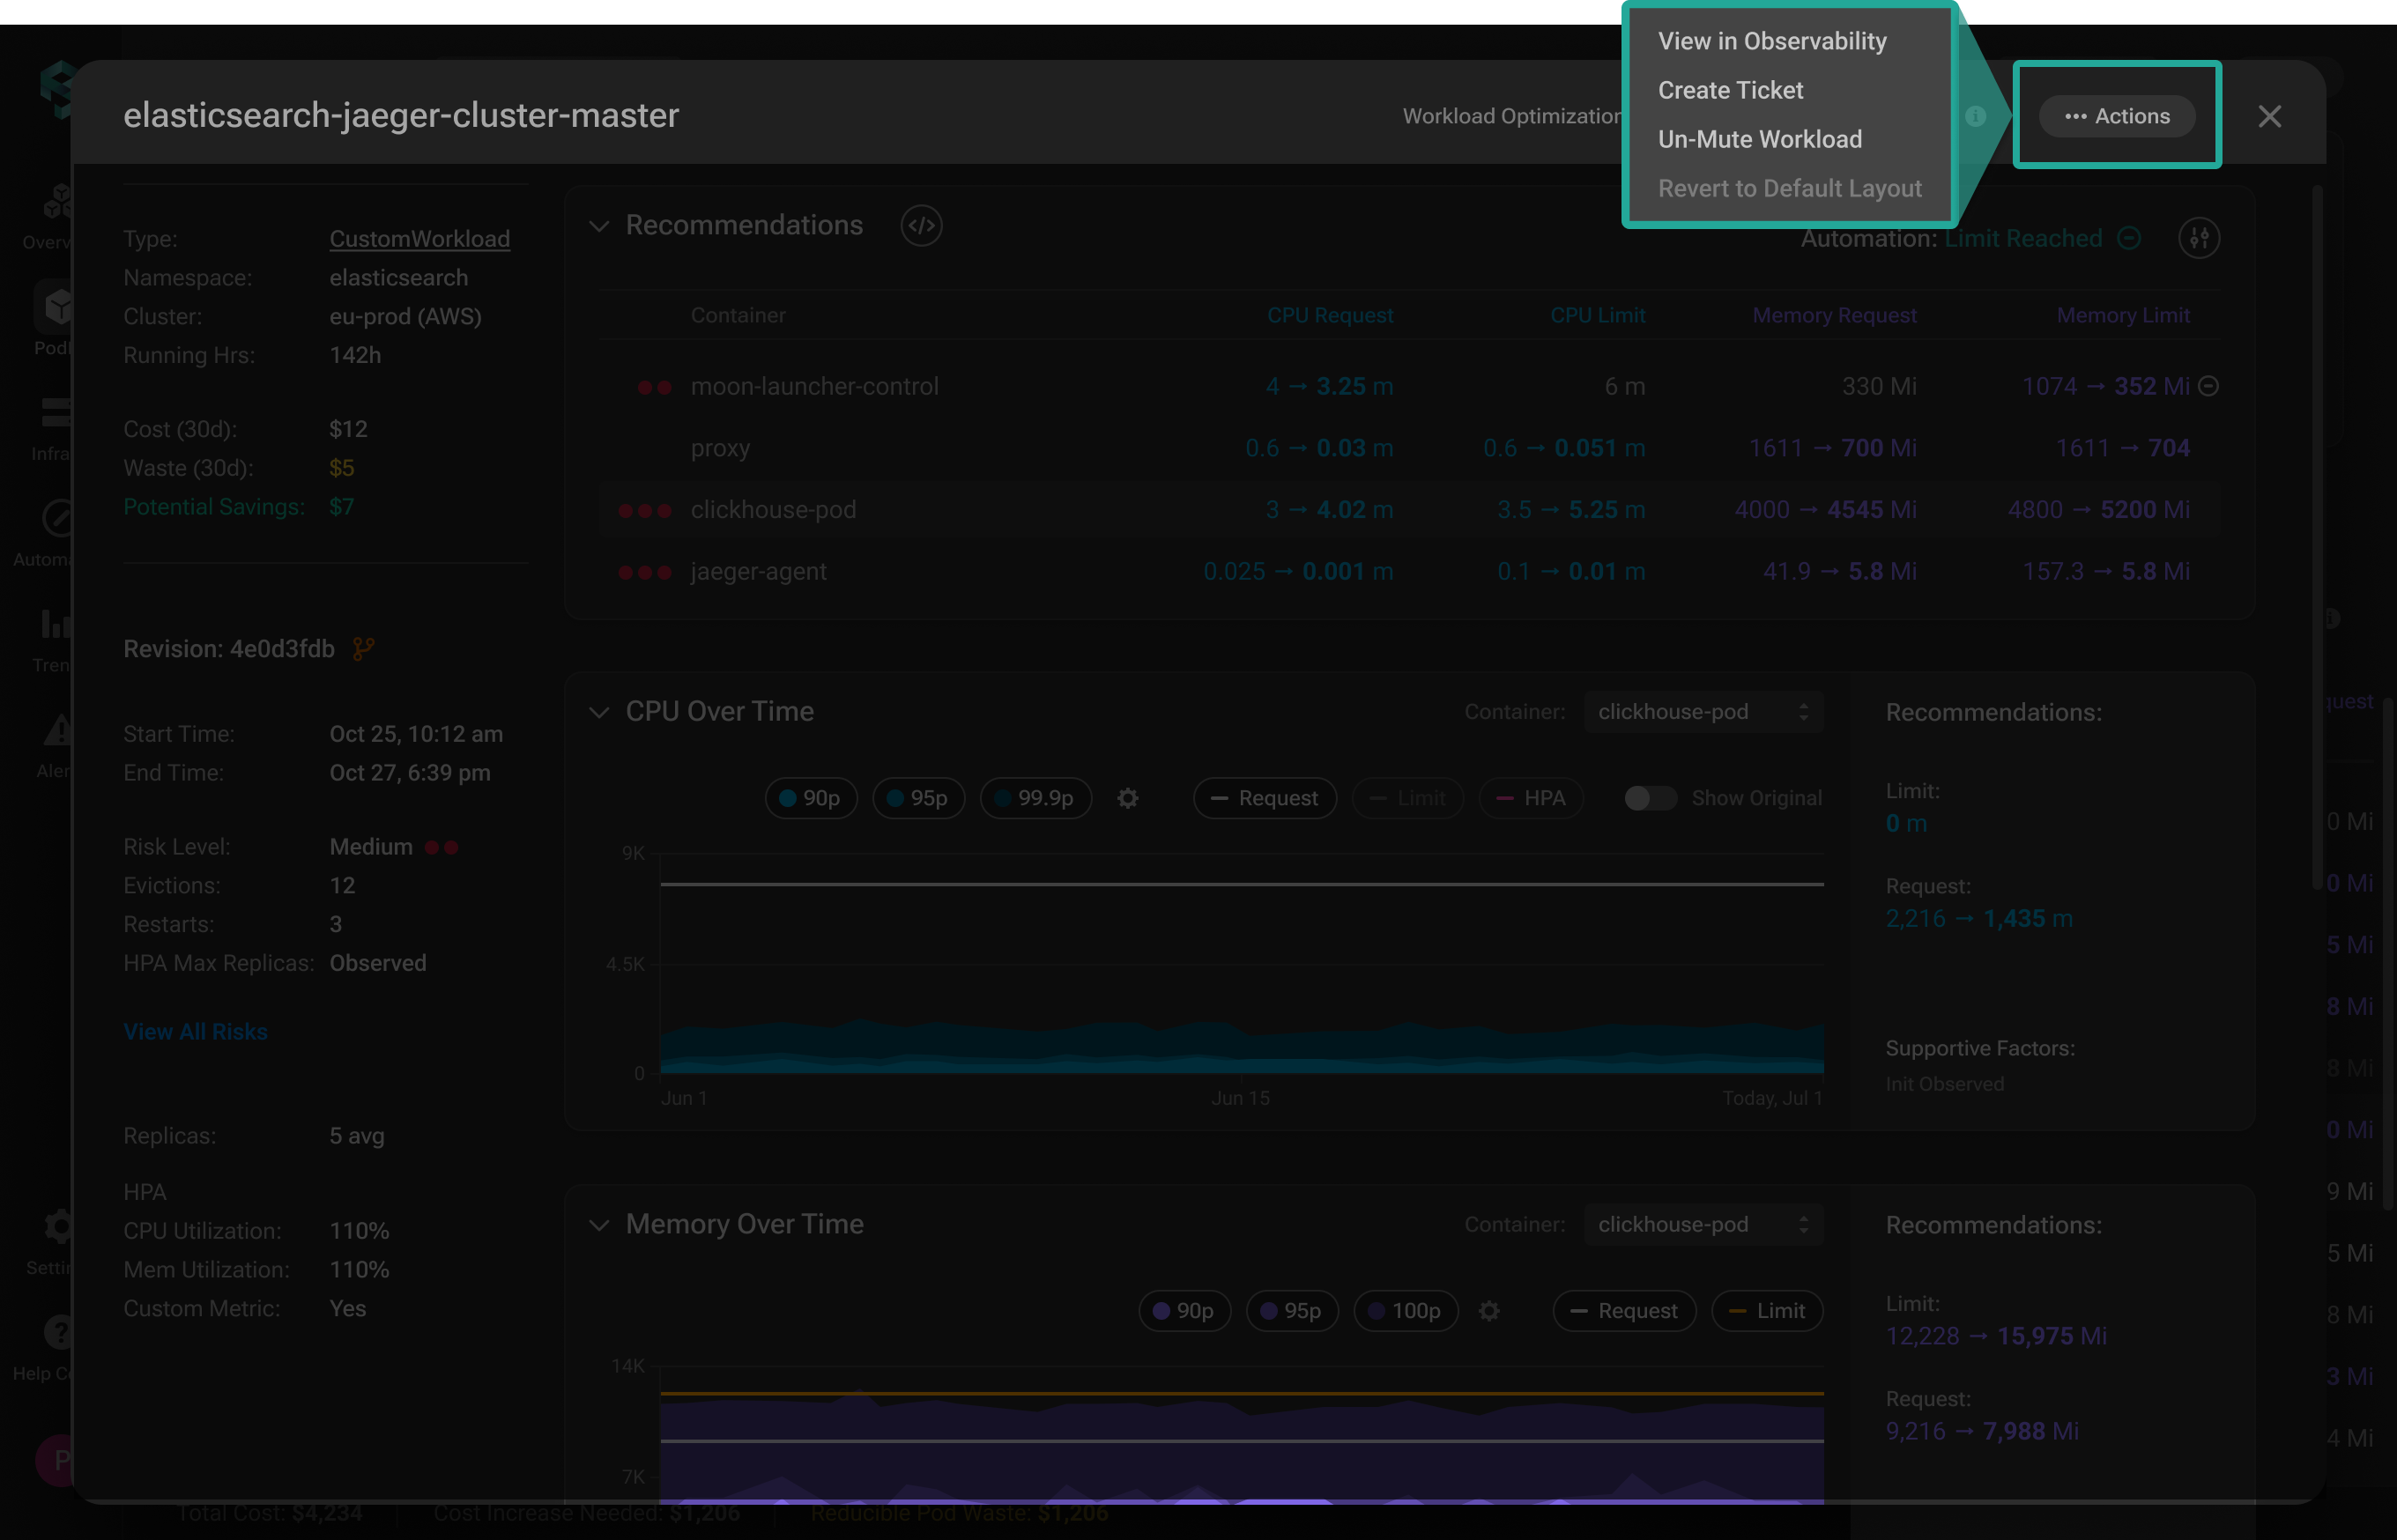The image size is (2397, 1540).
Task: Collapse the Recommendations section
Action: click(x=599, y=226)
